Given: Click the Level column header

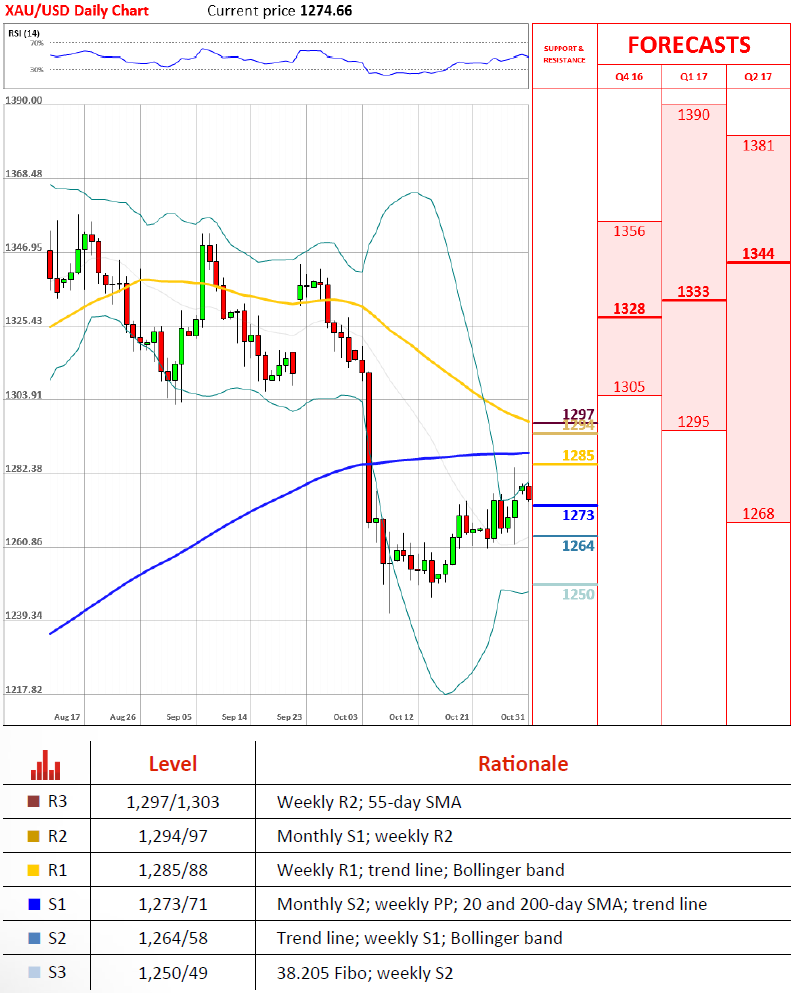Looking at the screenshot, I should pyautogui.click(x=173, y=764).
